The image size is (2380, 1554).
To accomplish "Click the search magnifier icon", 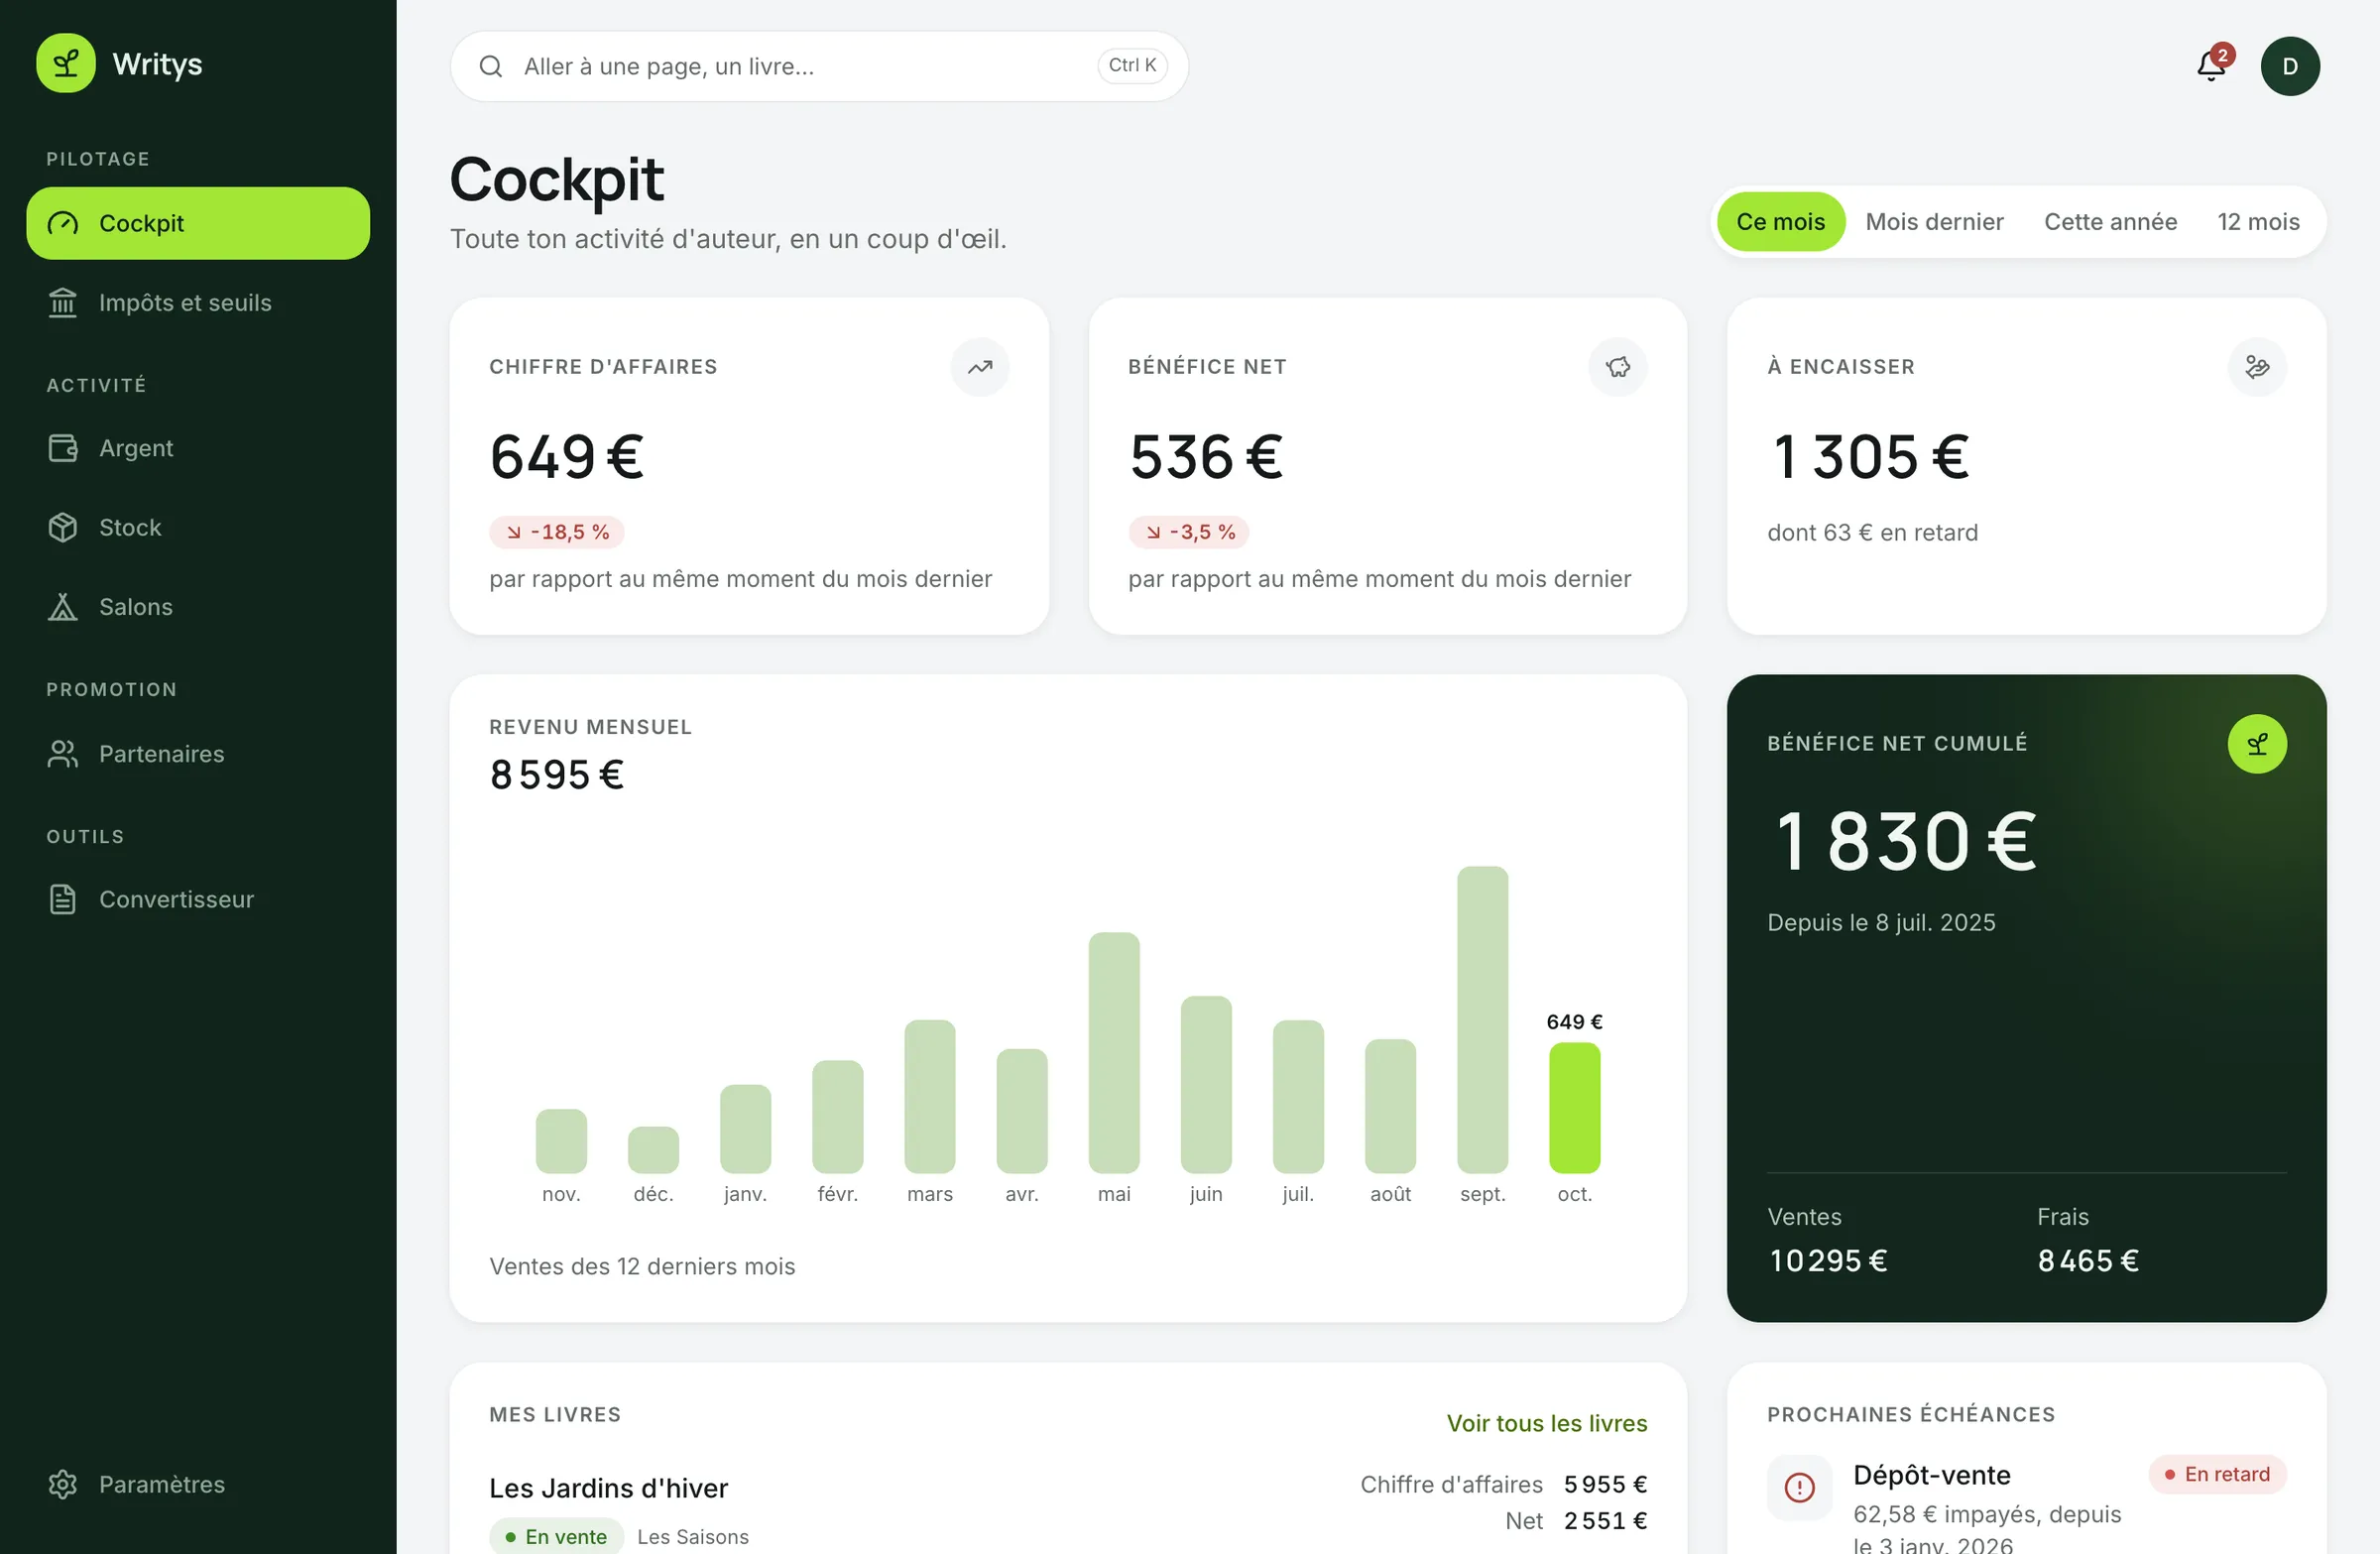I will coord(490,66).
